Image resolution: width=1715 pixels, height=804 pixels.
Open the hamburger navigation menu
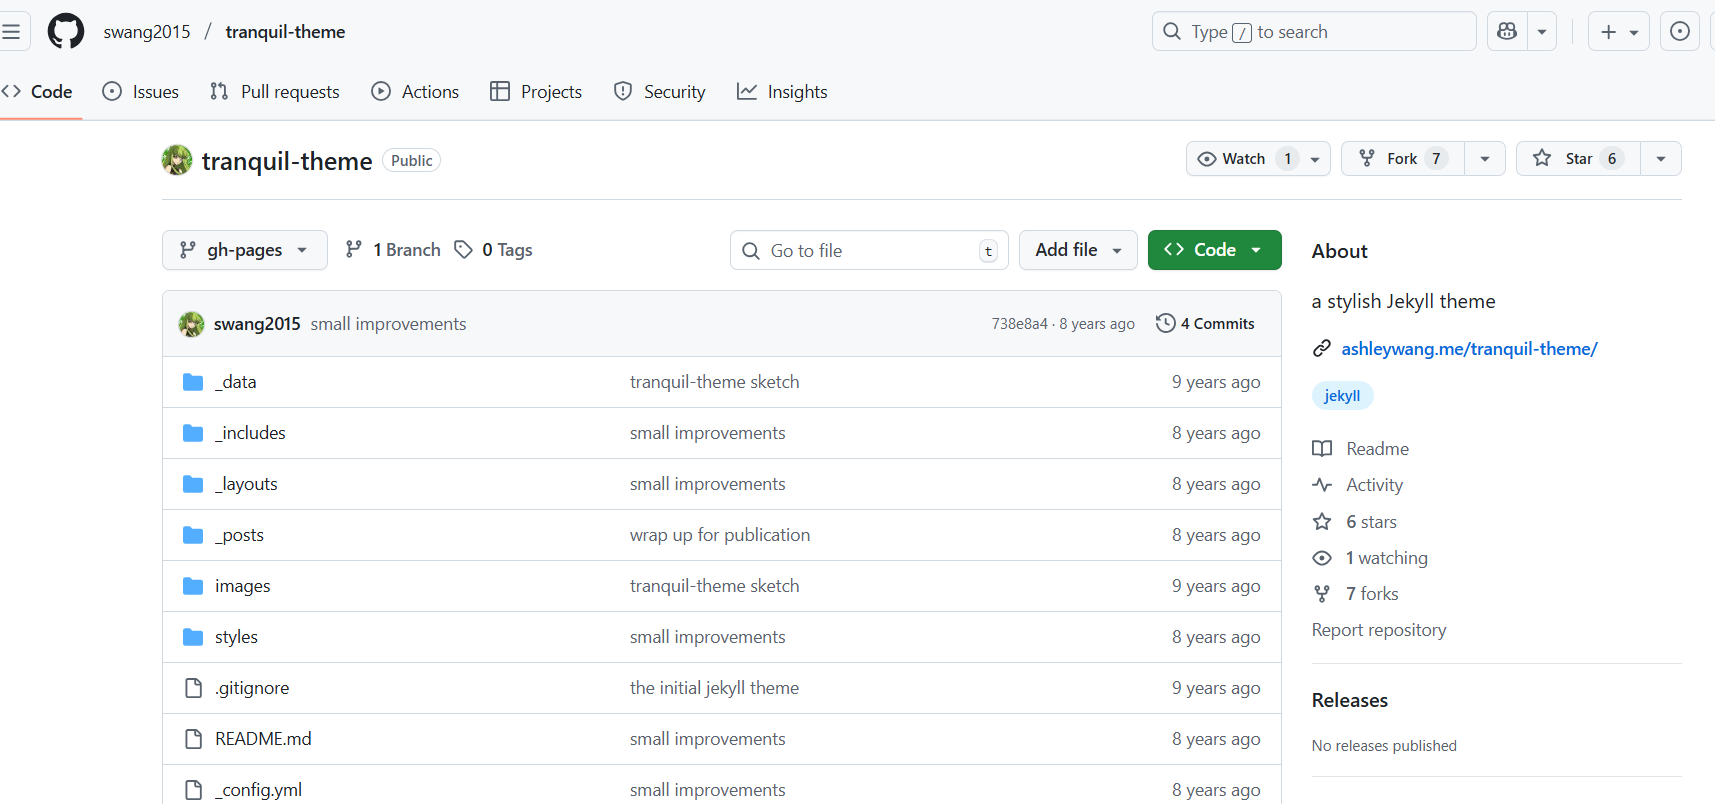(x=12, y=31)
